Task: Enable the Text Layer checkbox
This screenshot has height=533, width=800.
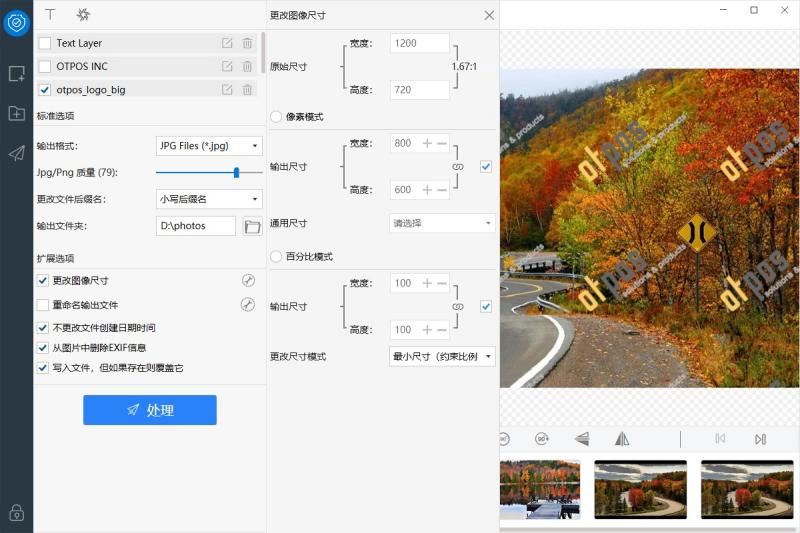Action: tap(44, 43)
